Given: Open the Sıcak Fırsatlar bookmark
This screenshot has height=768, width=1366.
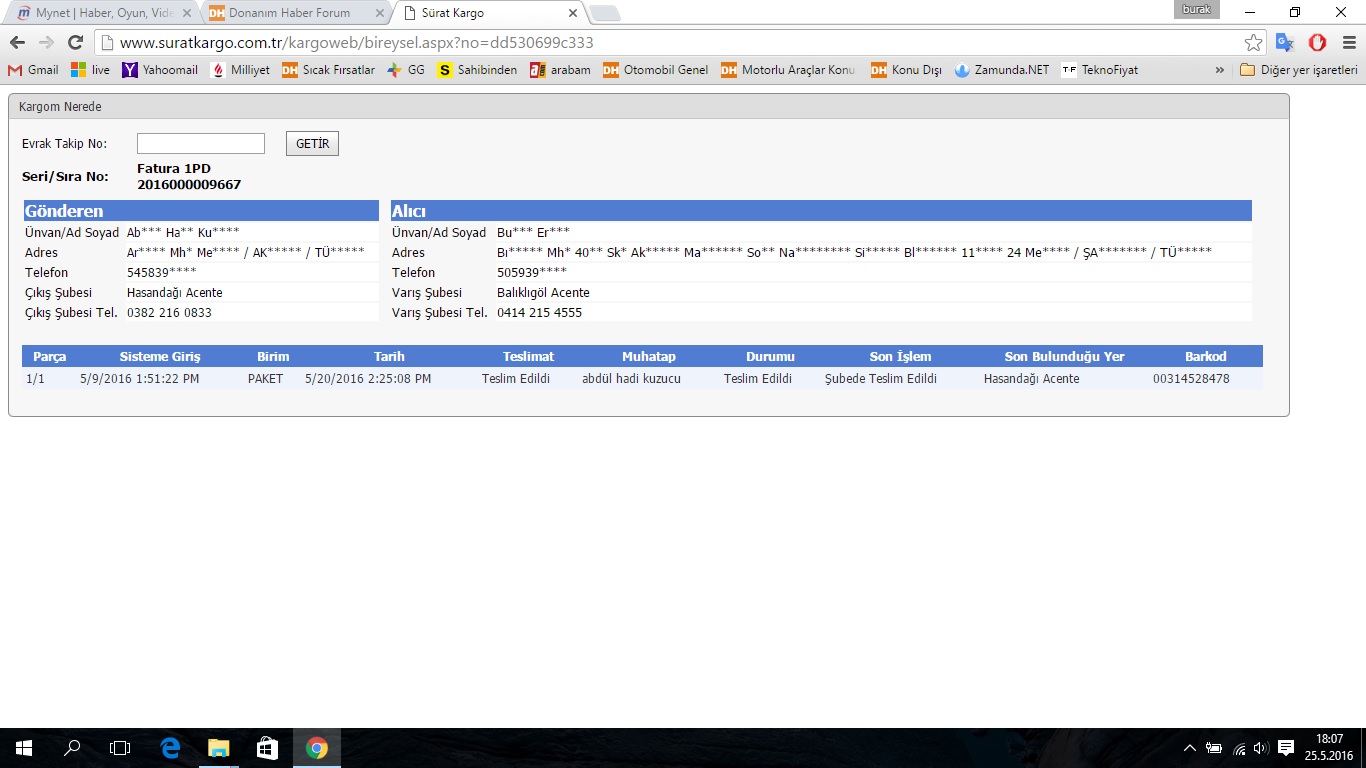Looking at the screenshot, I should [328, 70].
